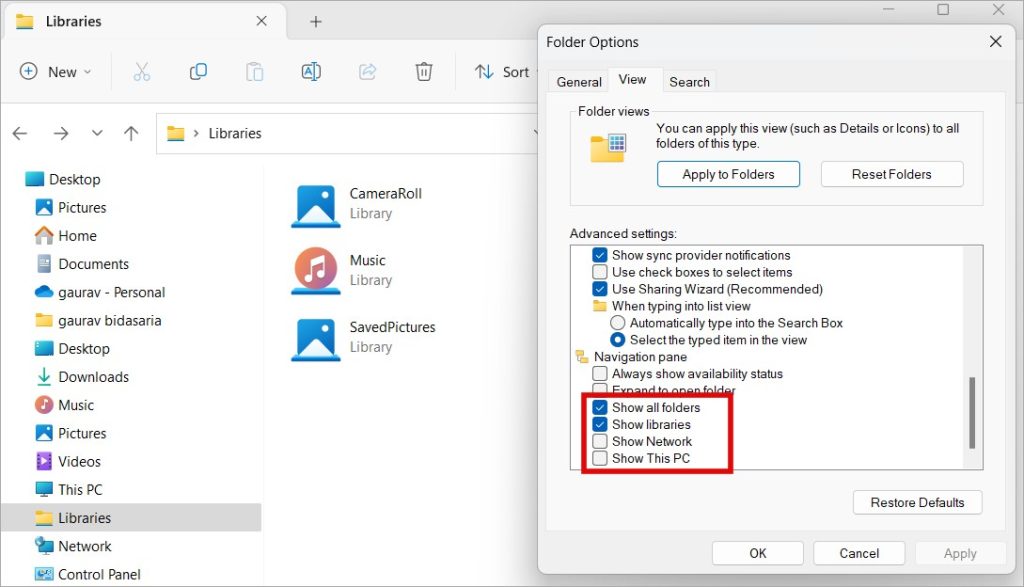Uncheck Show all folders option
Viewport: 1024px width, 587px height.
coord(600,407)
